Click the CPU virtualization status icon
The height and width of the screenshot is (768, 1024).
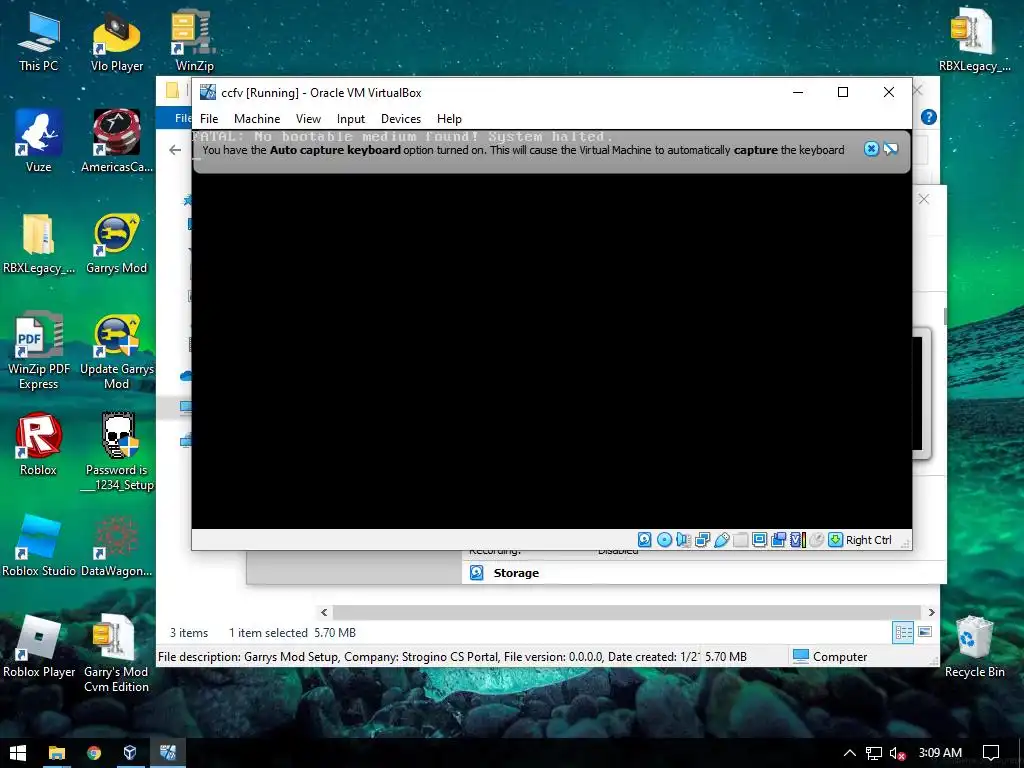coord(797,539)
